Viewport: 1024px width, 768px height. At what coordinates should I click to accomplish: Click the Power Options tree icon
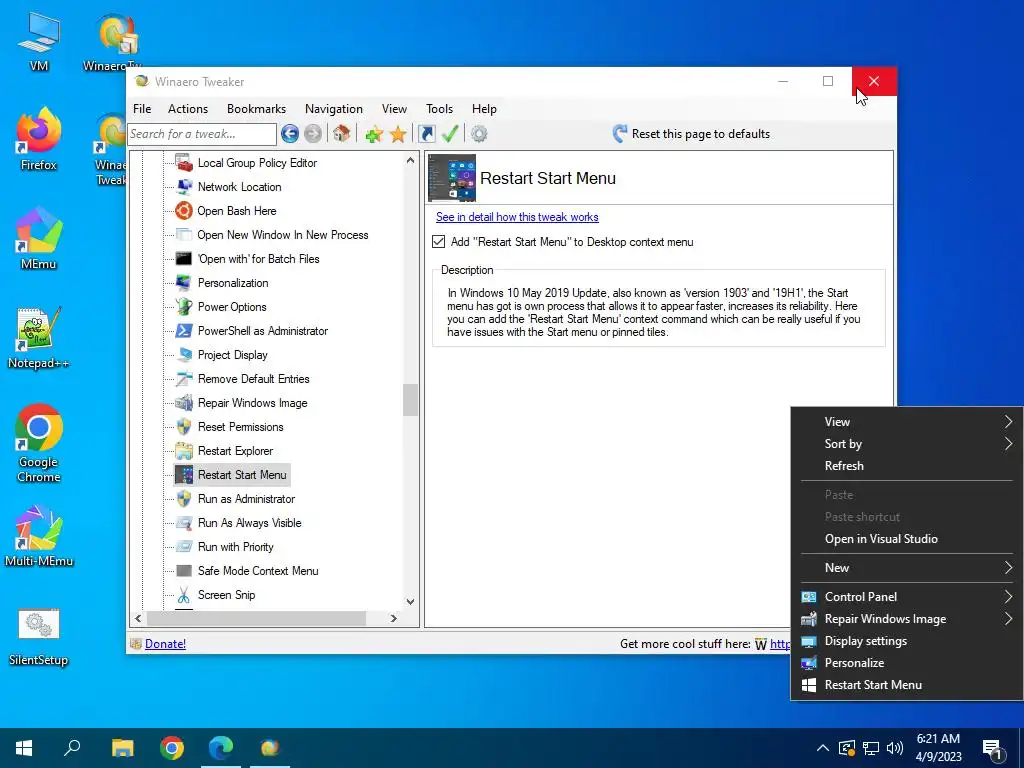pos(184,307)
